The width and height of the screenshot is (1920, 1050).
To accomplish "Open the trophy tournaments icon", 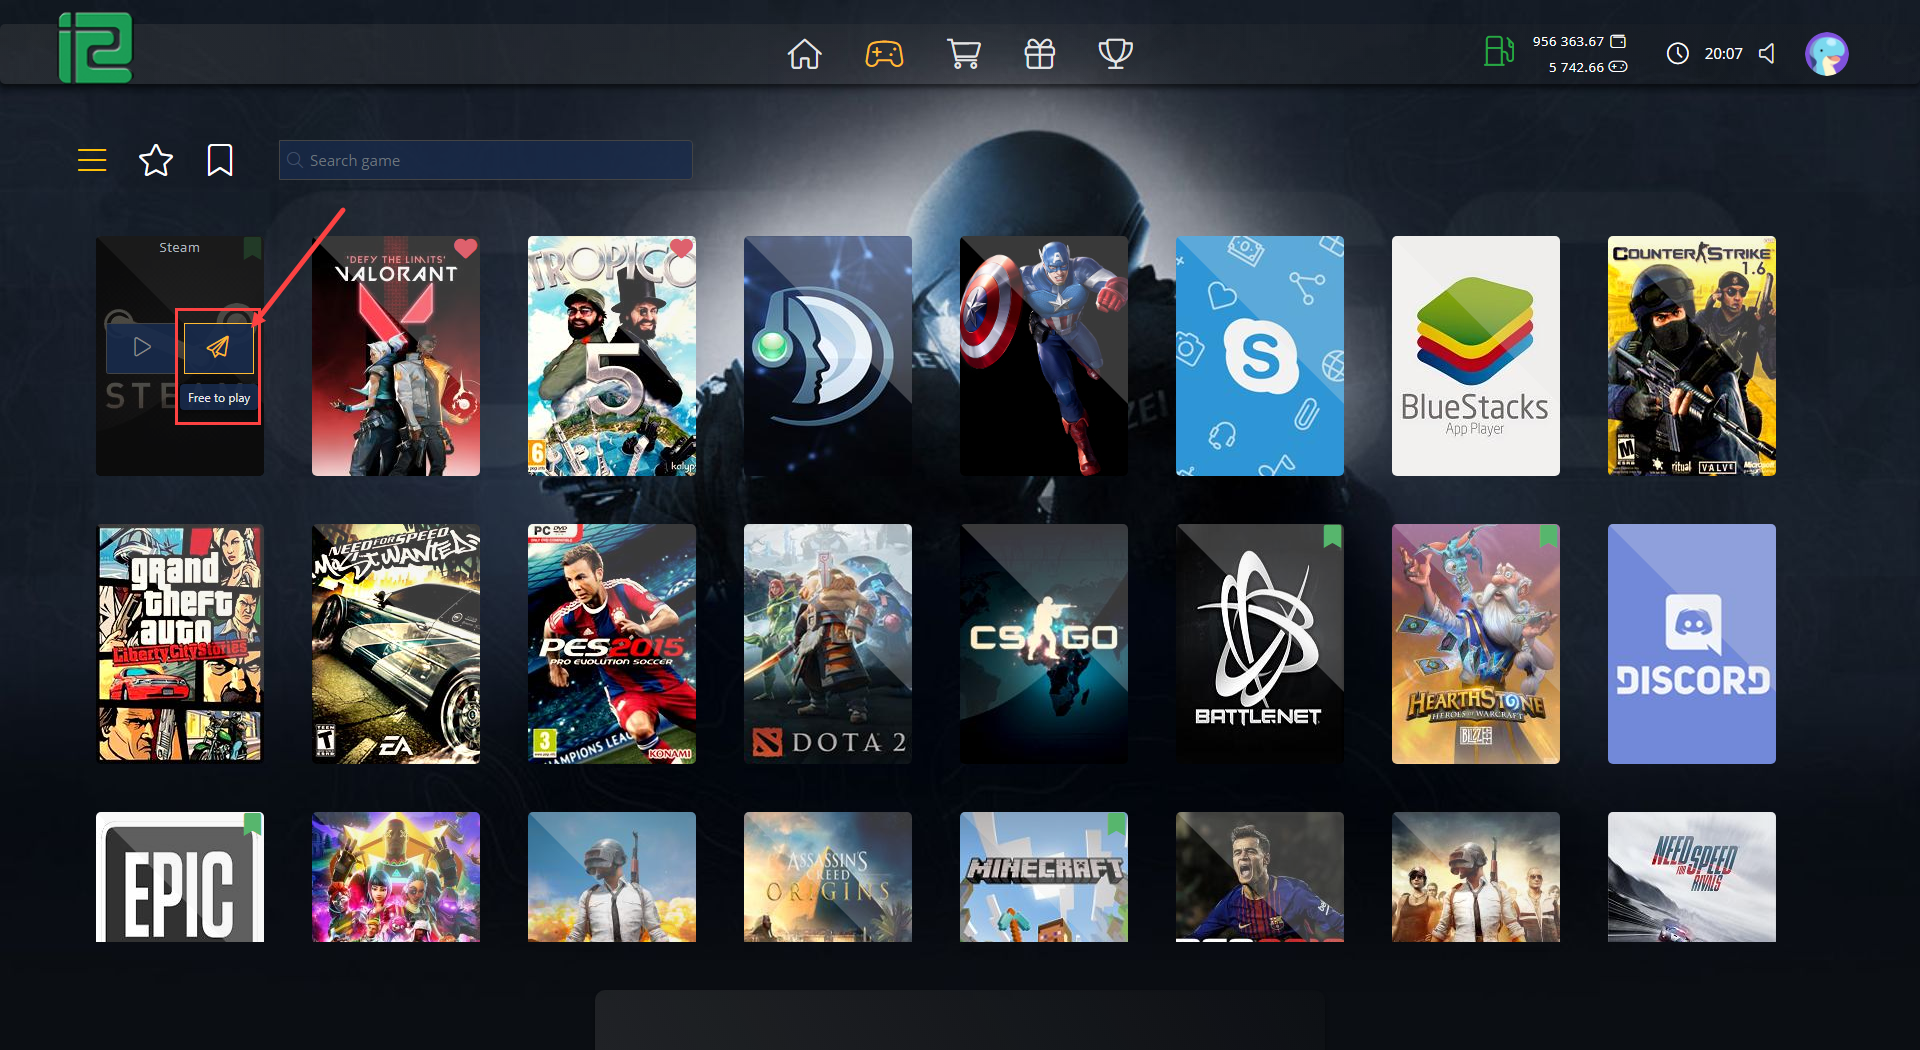I will [x=1115, y=54].
